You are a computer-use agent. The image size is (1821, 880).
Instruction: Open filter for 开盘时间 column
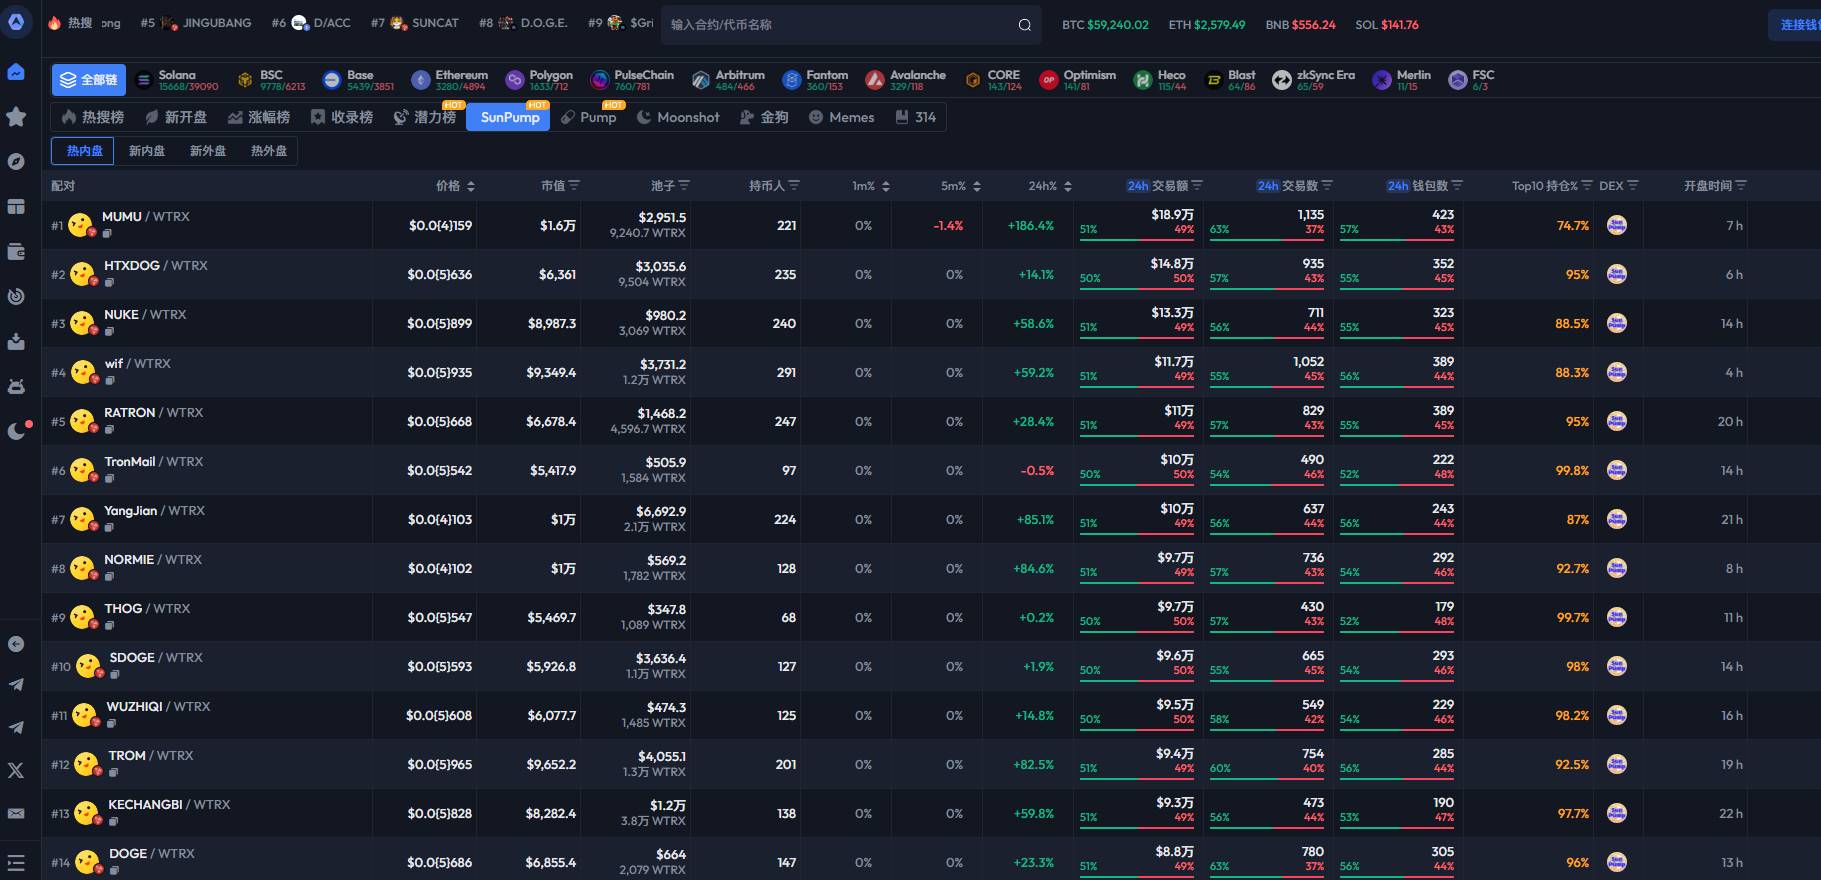(x=1741, y=186)
